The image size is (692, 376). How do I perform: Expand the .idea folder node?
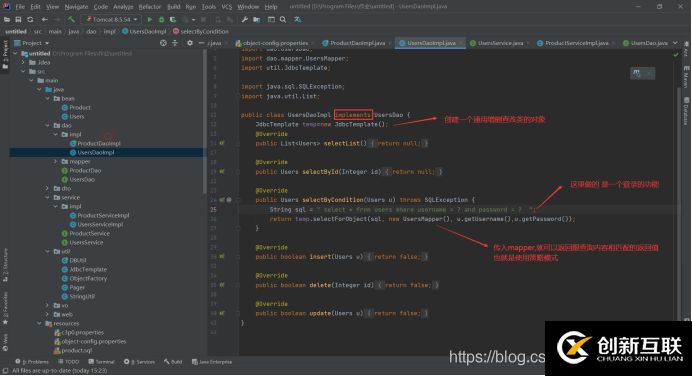pyautogui.click(x=23, y=63)
